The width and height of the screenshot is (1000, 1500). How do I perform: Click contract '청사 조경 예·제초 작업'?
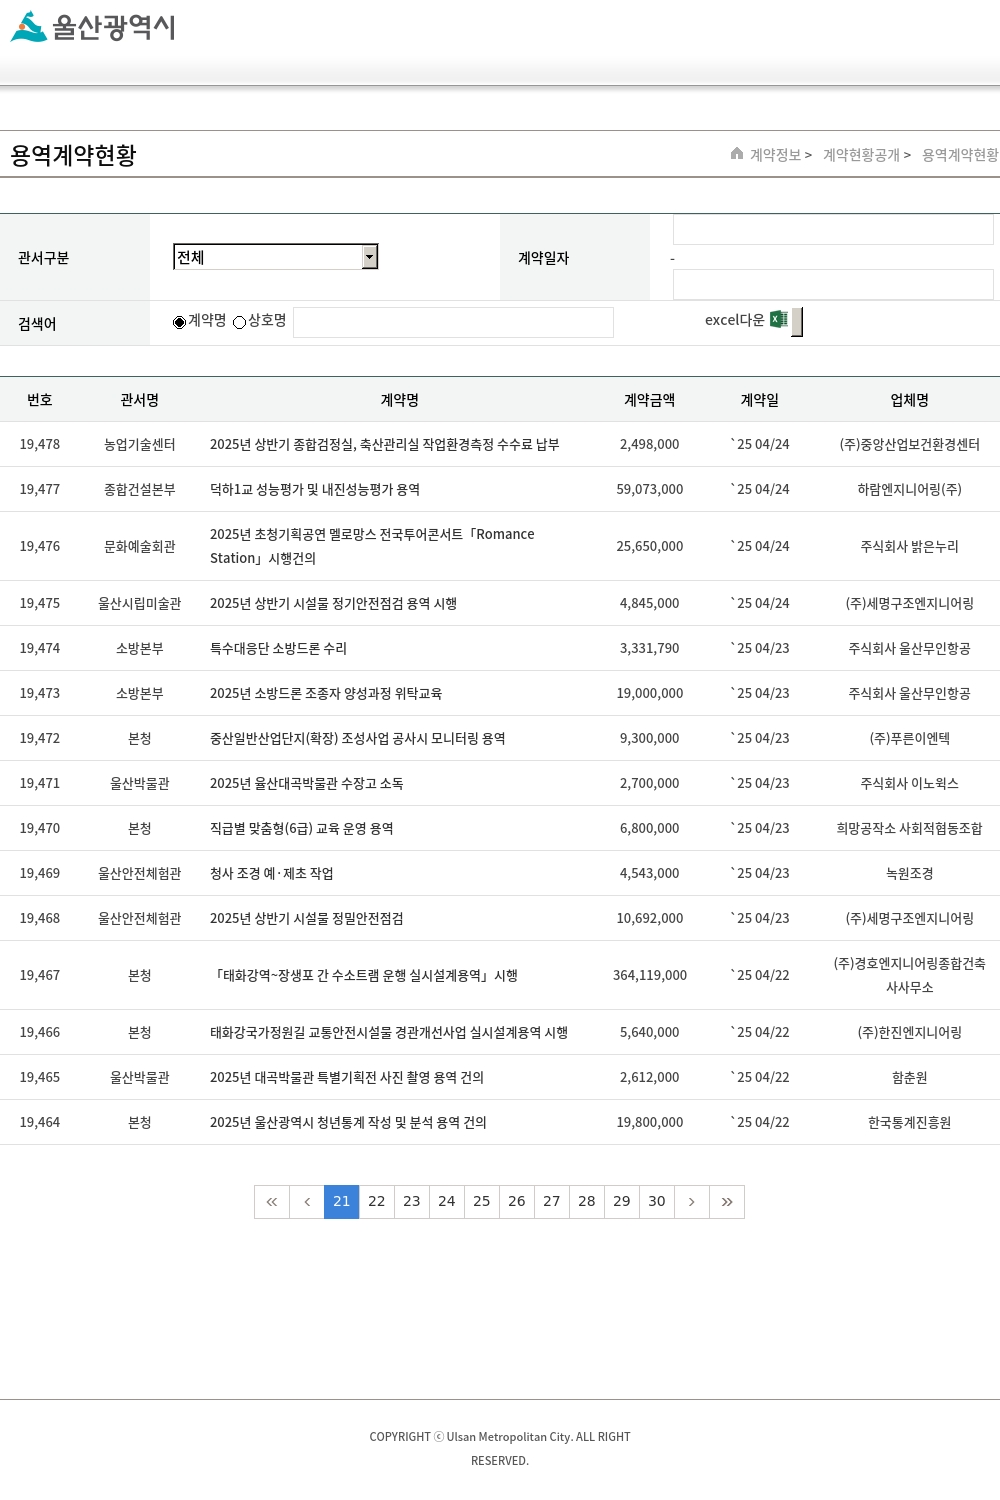pyautogui.click(x=272, y=874)
